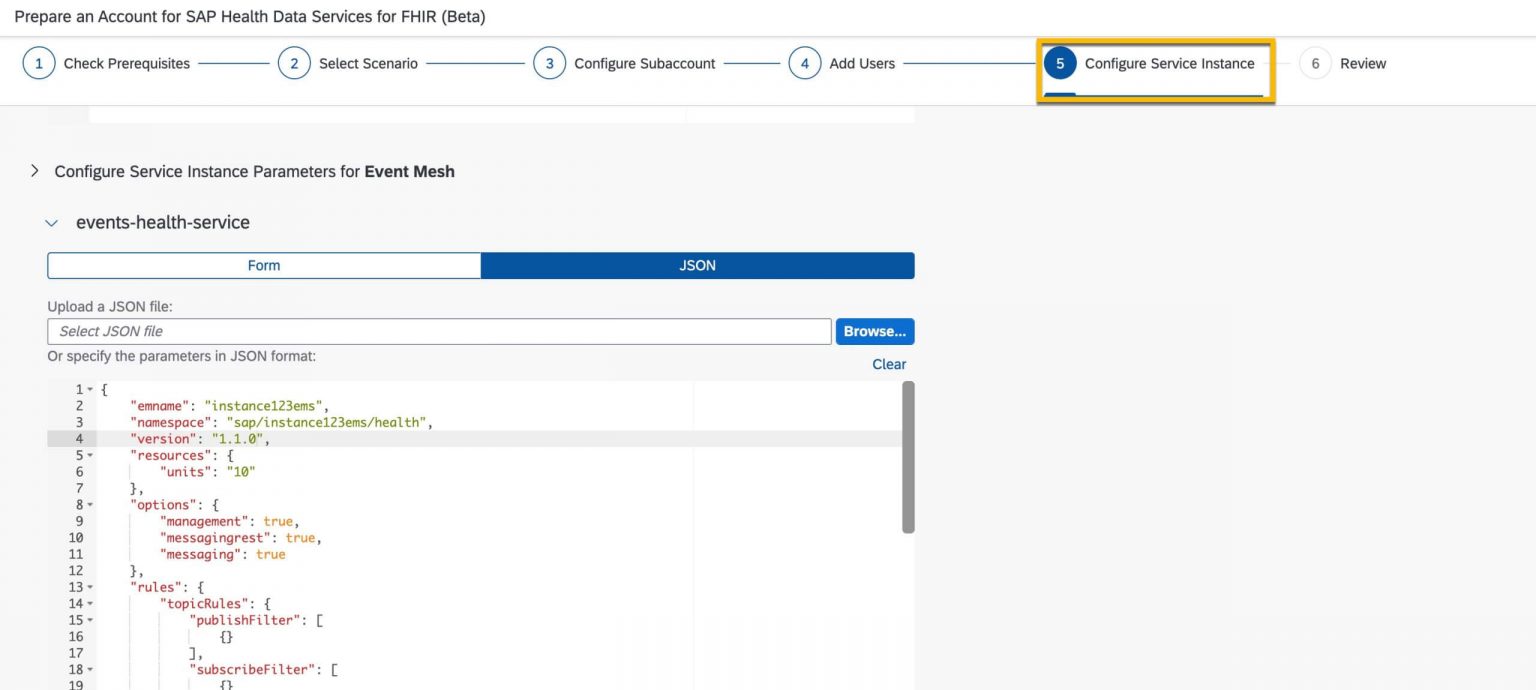Clear the JSON parameters using Clear link
Viewport: 1536px width, 690px height.
click(888, 363)
